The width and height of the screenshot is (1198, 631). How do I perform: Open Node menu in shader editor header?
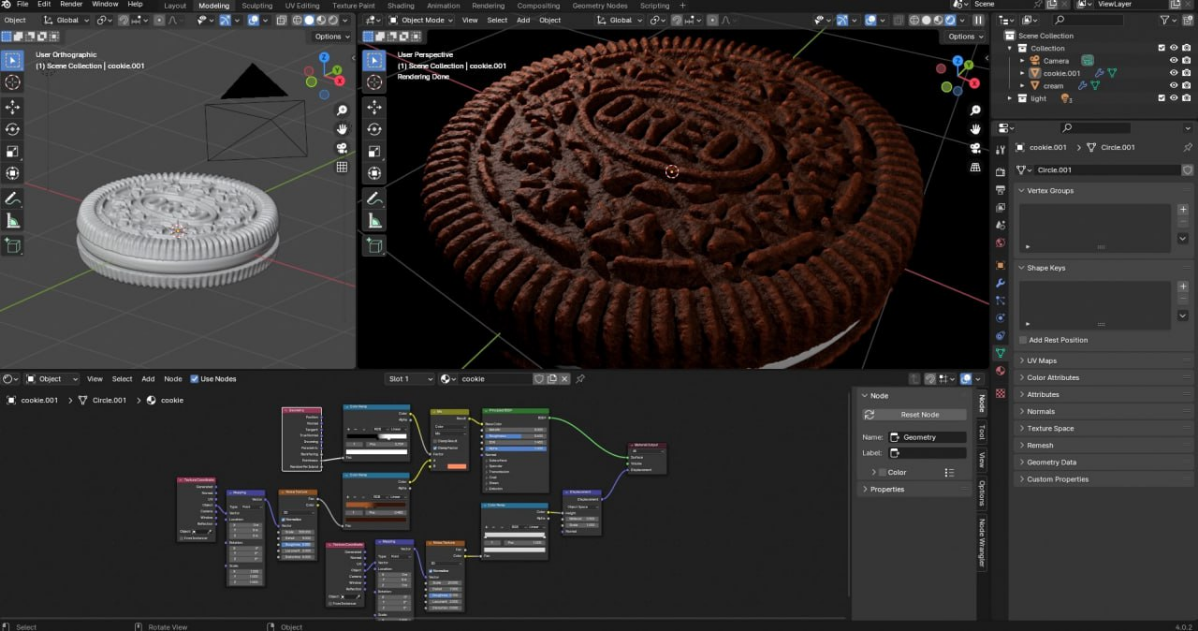(173, 379)
